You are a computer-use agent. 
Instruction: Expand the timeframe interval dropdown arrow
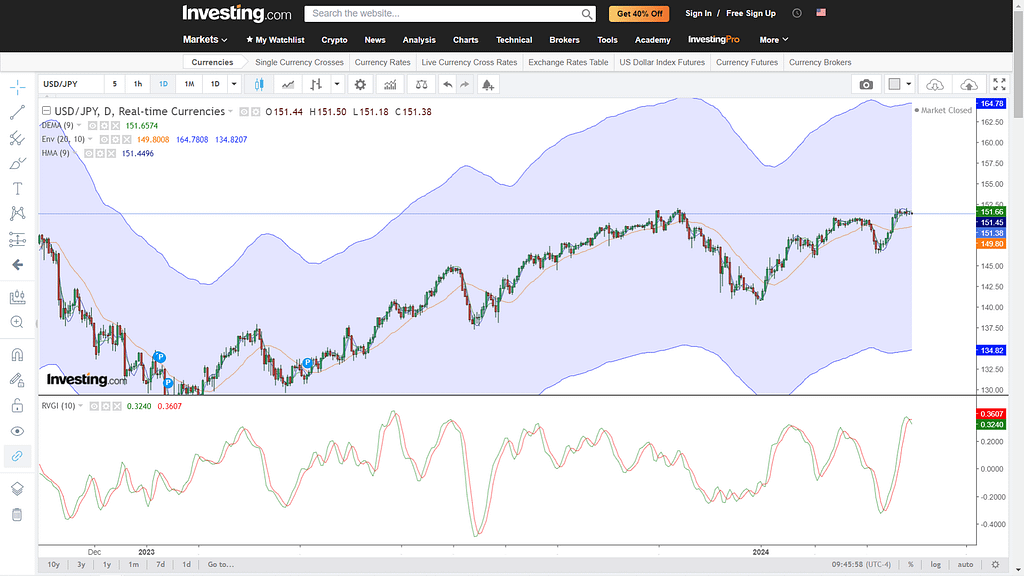point(234,85)
